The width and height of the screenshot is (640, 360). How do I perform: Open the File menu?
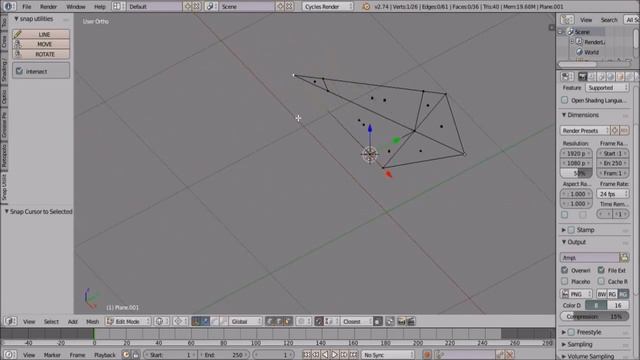[x=27, y=7]
